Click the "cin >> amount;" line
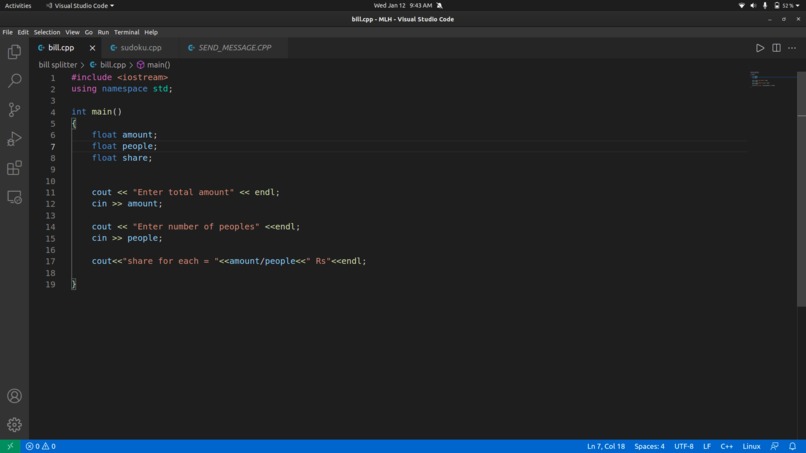The image size is (806, 453). click(127, 204)
